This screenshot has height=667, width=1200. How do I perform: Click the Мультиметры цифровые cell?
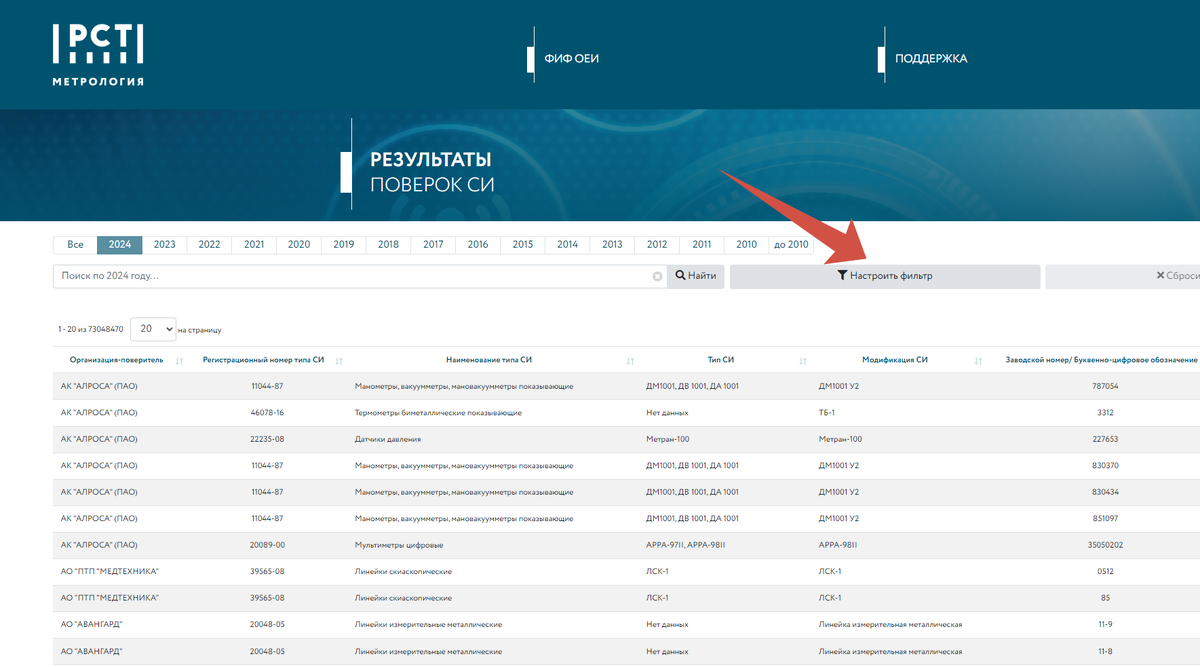[x=399, y=545]
